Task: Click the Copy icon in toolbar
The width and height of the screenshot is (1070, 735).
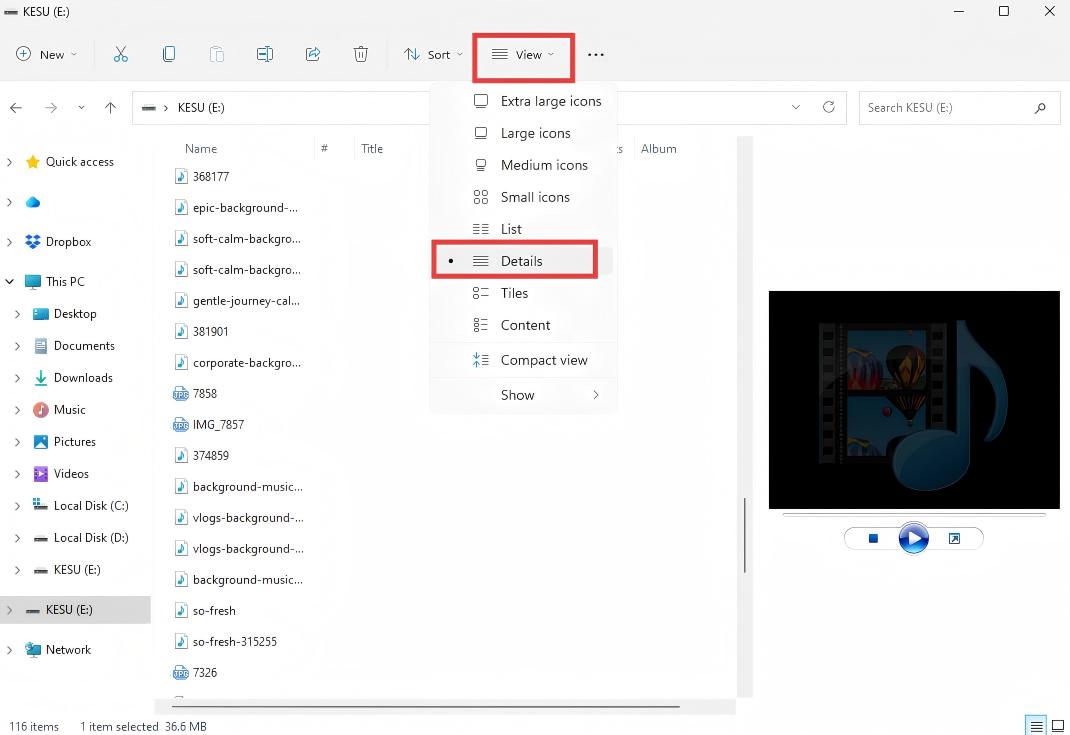Action: point(169,55)
